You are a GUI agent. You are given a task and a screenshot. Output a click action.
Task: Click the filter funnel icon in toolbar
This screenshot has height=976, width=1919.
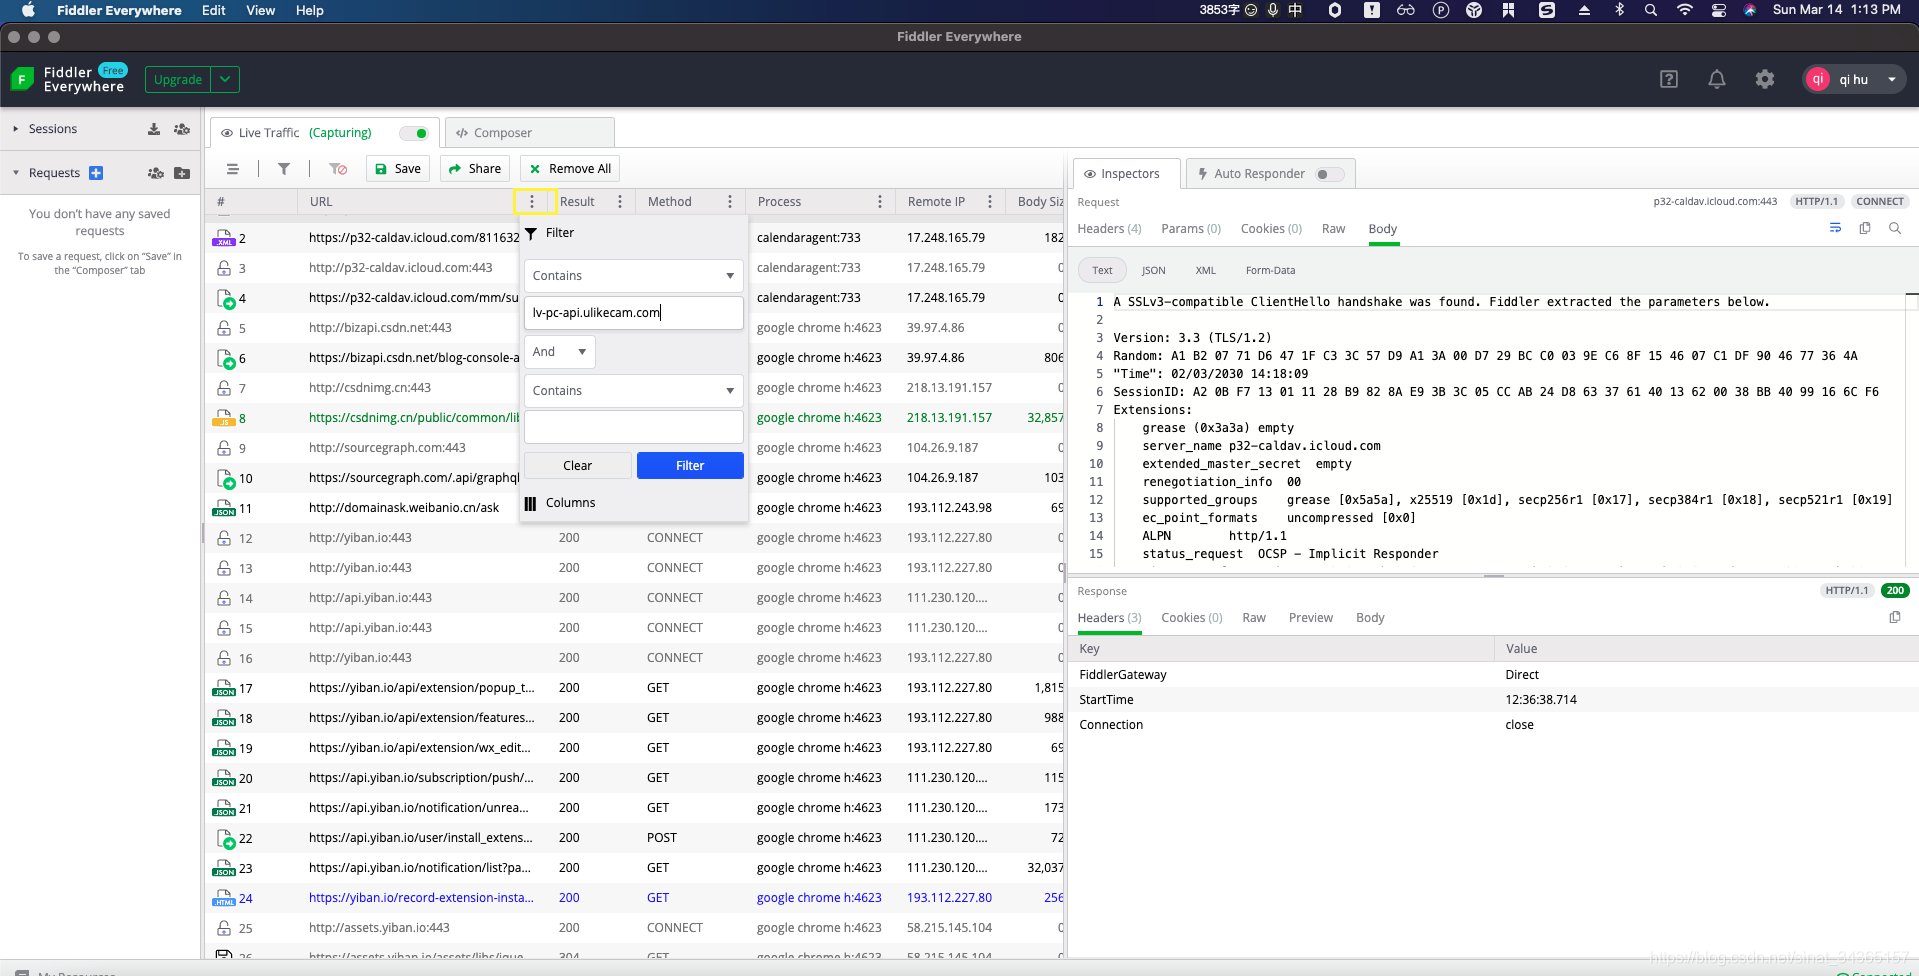point(284,169)
